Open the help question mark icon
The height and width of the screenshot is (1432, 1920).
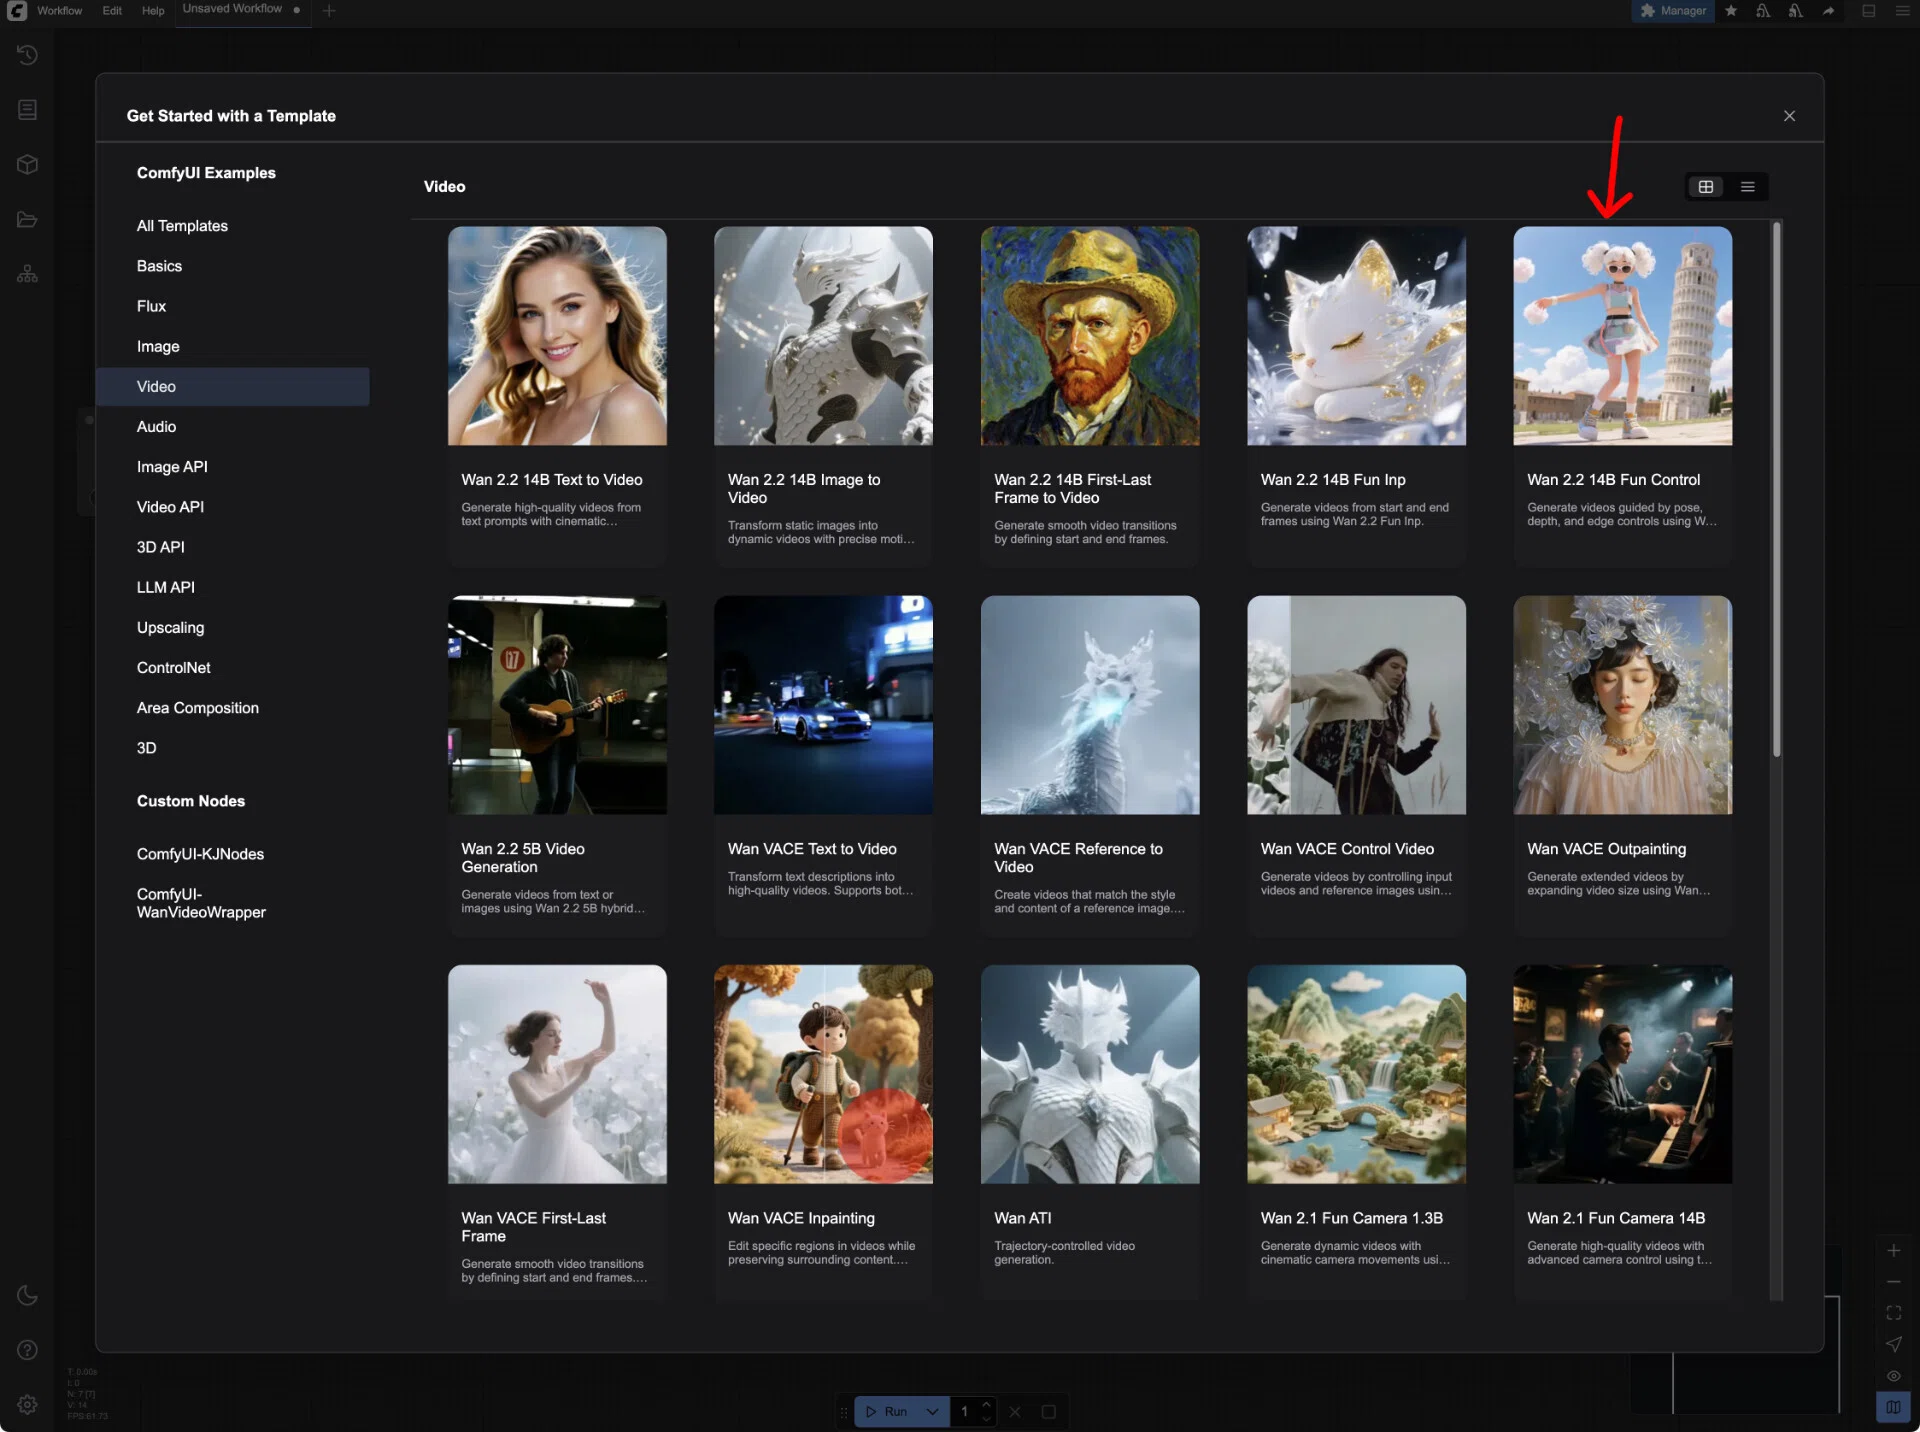(x=27, y=1350)
